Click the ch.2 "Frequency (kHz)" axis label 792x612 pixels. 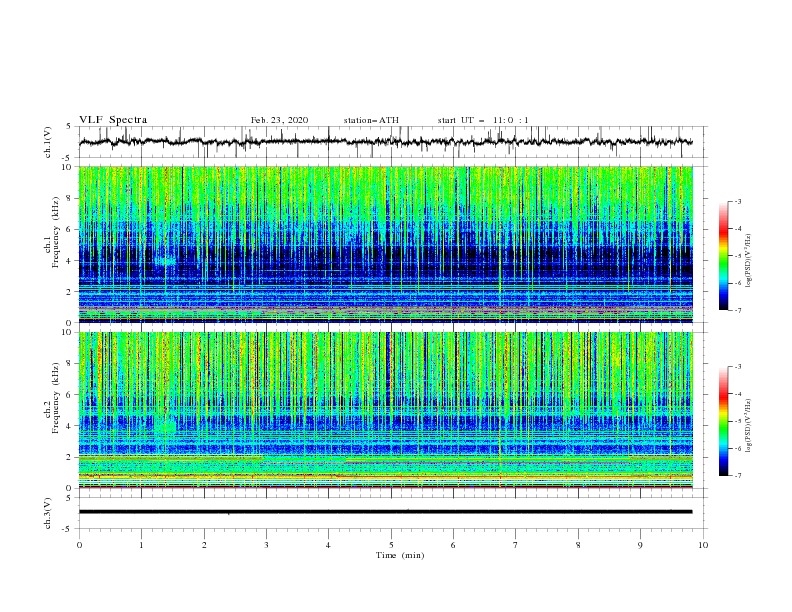point(55,398)
